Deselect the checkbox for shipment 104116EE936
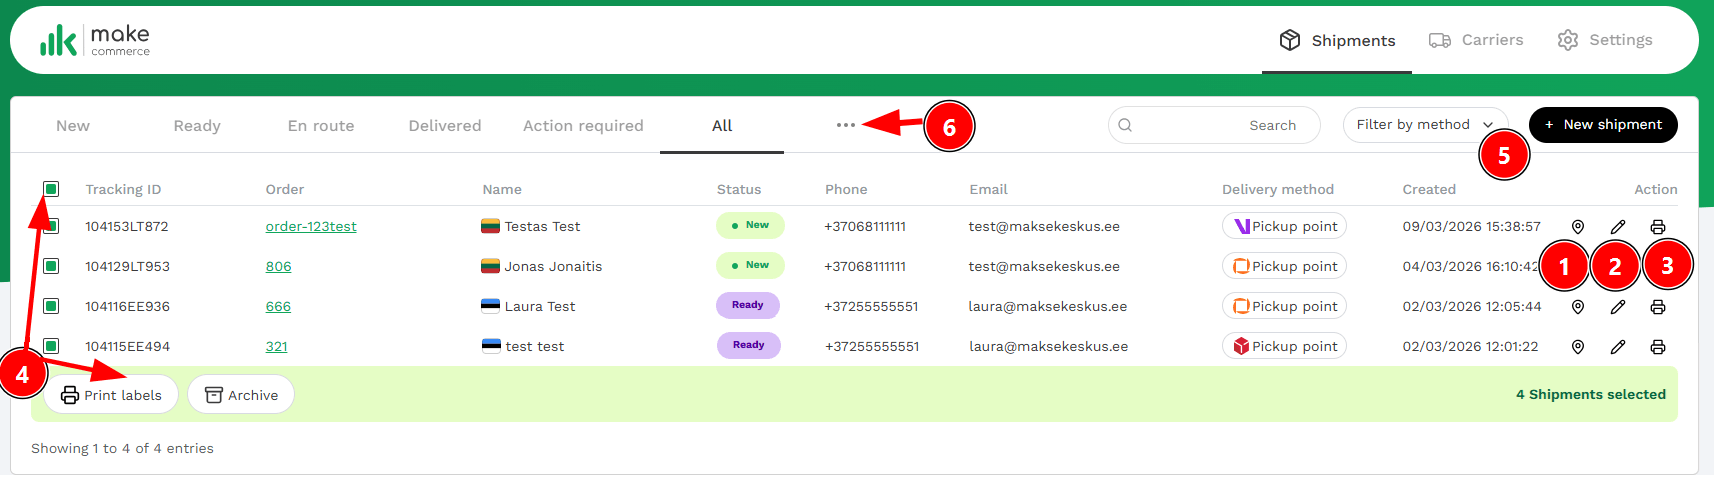The width and height of the screenshot is (1714, 478). click(x=51, y=306)
